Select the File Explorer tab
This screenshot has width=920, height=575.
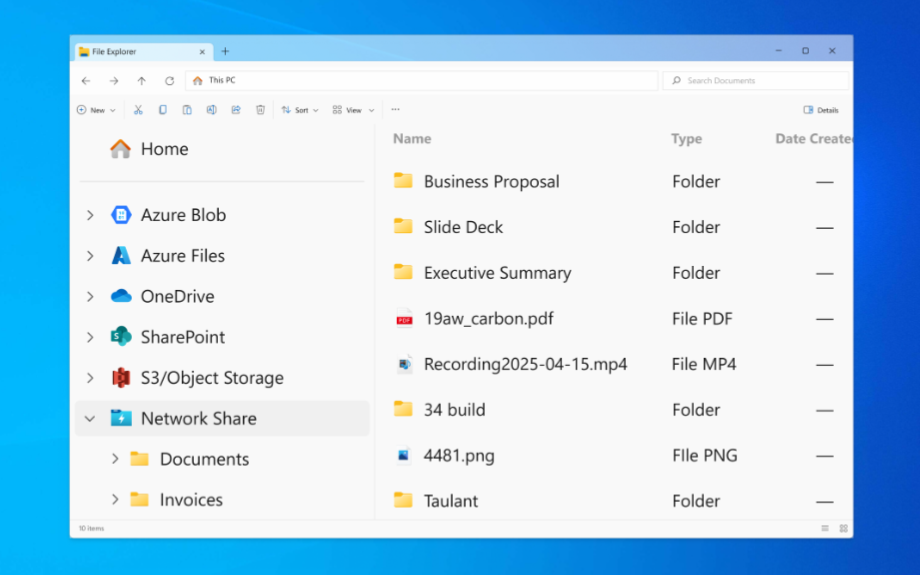pyautogui.click(x=143, y=52)
